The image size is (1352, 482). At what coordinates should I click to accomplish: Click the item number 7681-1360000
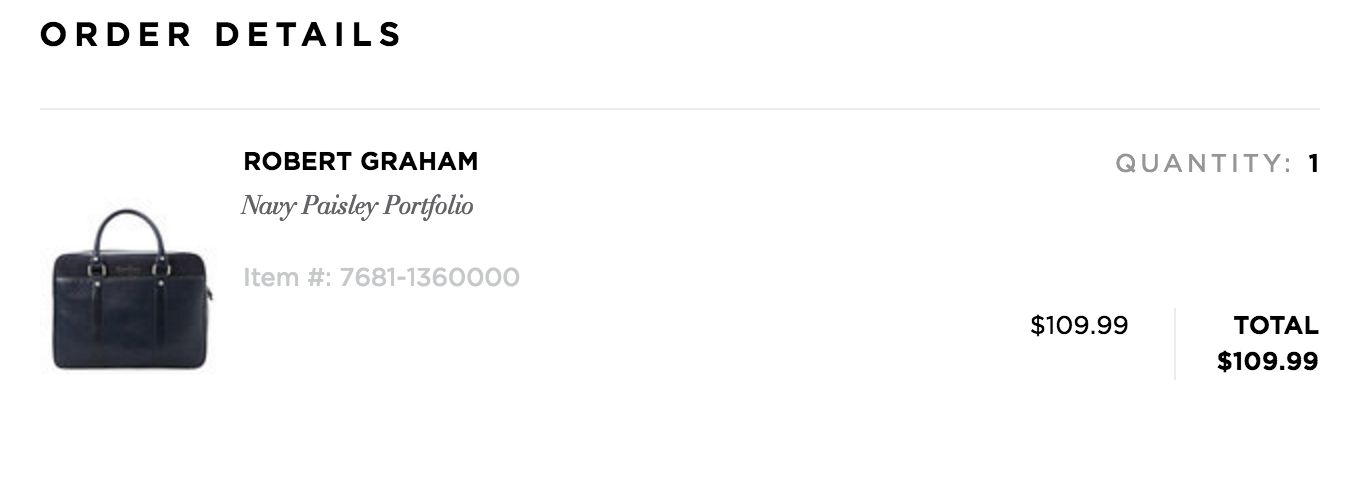click(430, 277)
